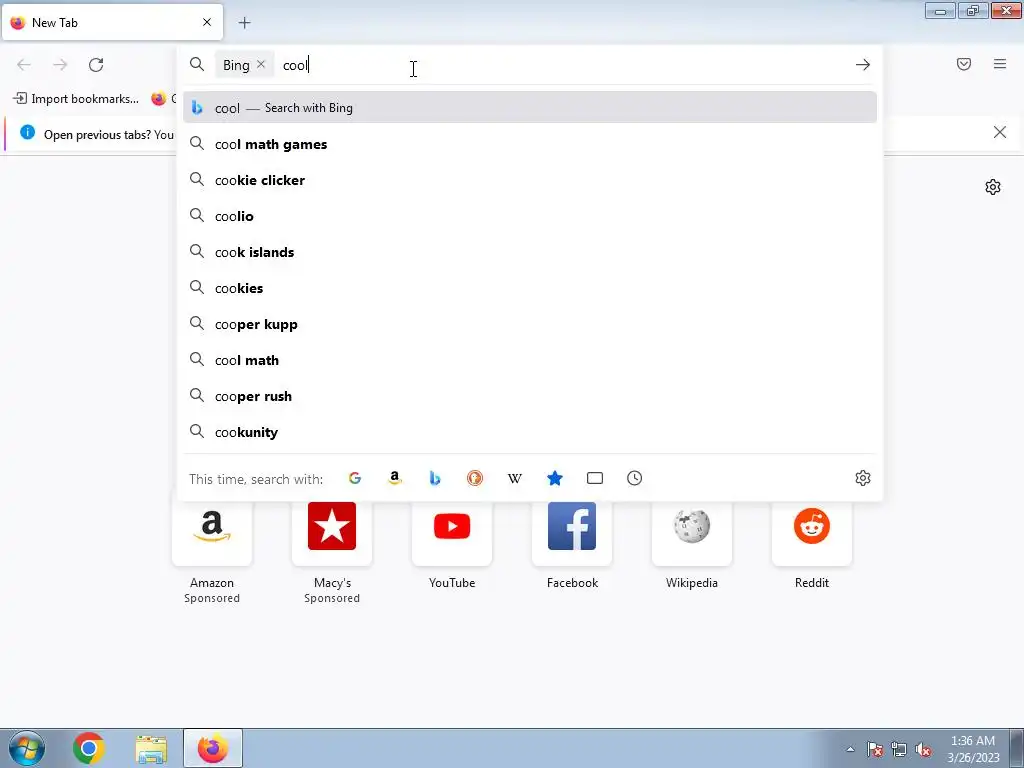Pick the 'coolio' suggestion
Screen dimensions: 1024x768
coord(530,216)
